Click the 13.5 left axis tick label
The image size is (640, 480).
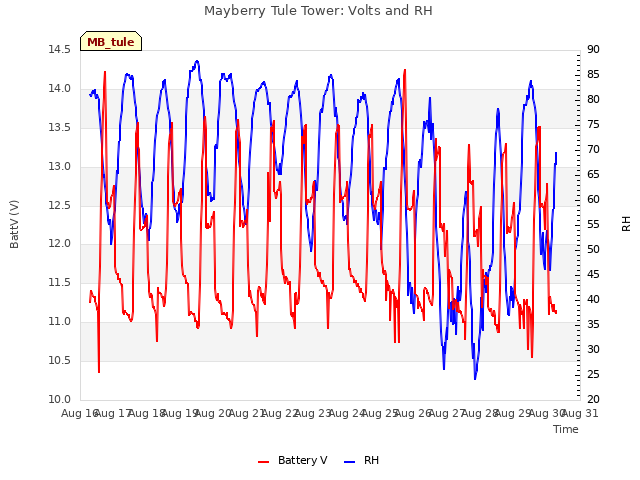pos(59,127)
